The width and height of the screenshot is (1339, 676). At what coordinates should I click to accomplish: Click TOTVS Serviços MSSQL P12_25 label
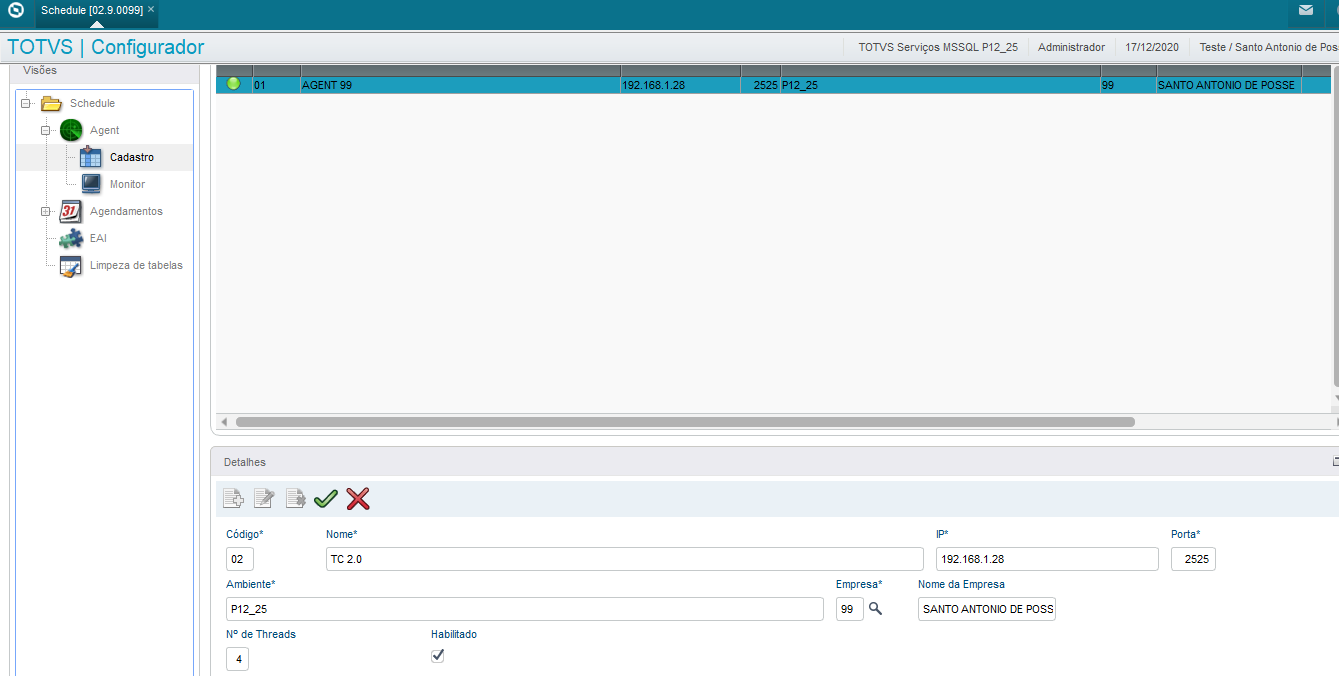[938, 47]
